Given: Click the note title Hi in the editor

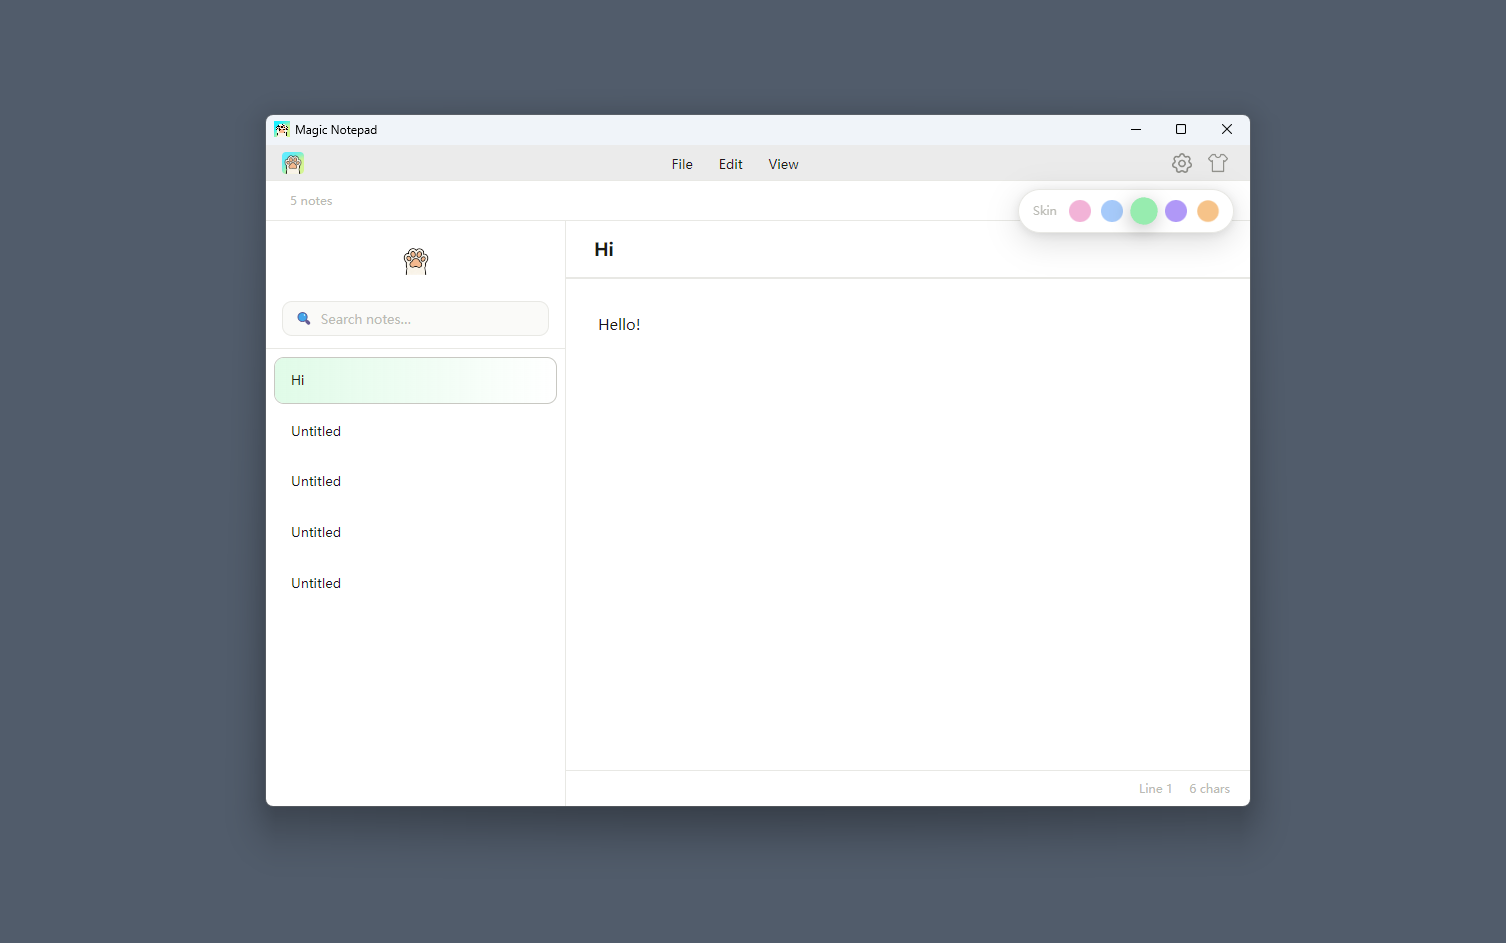Looking at the screenshot, I should [604, 250].
